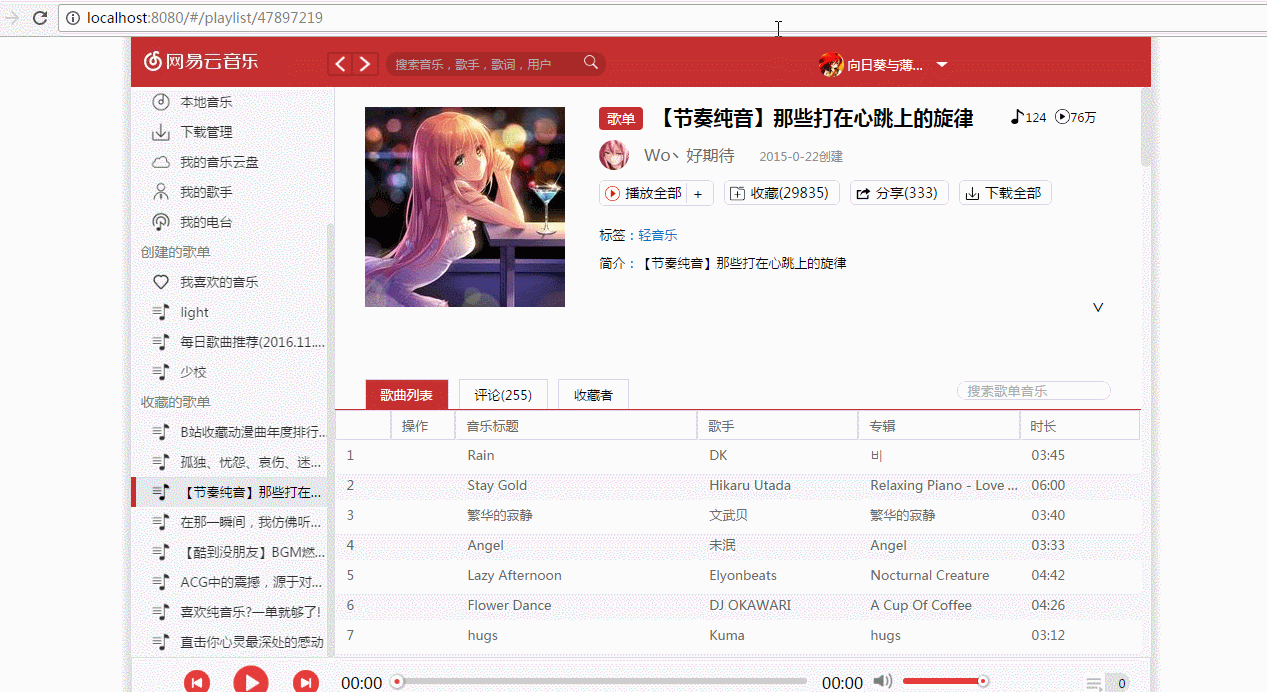Click the search magnifier icon

click(590, 62)
